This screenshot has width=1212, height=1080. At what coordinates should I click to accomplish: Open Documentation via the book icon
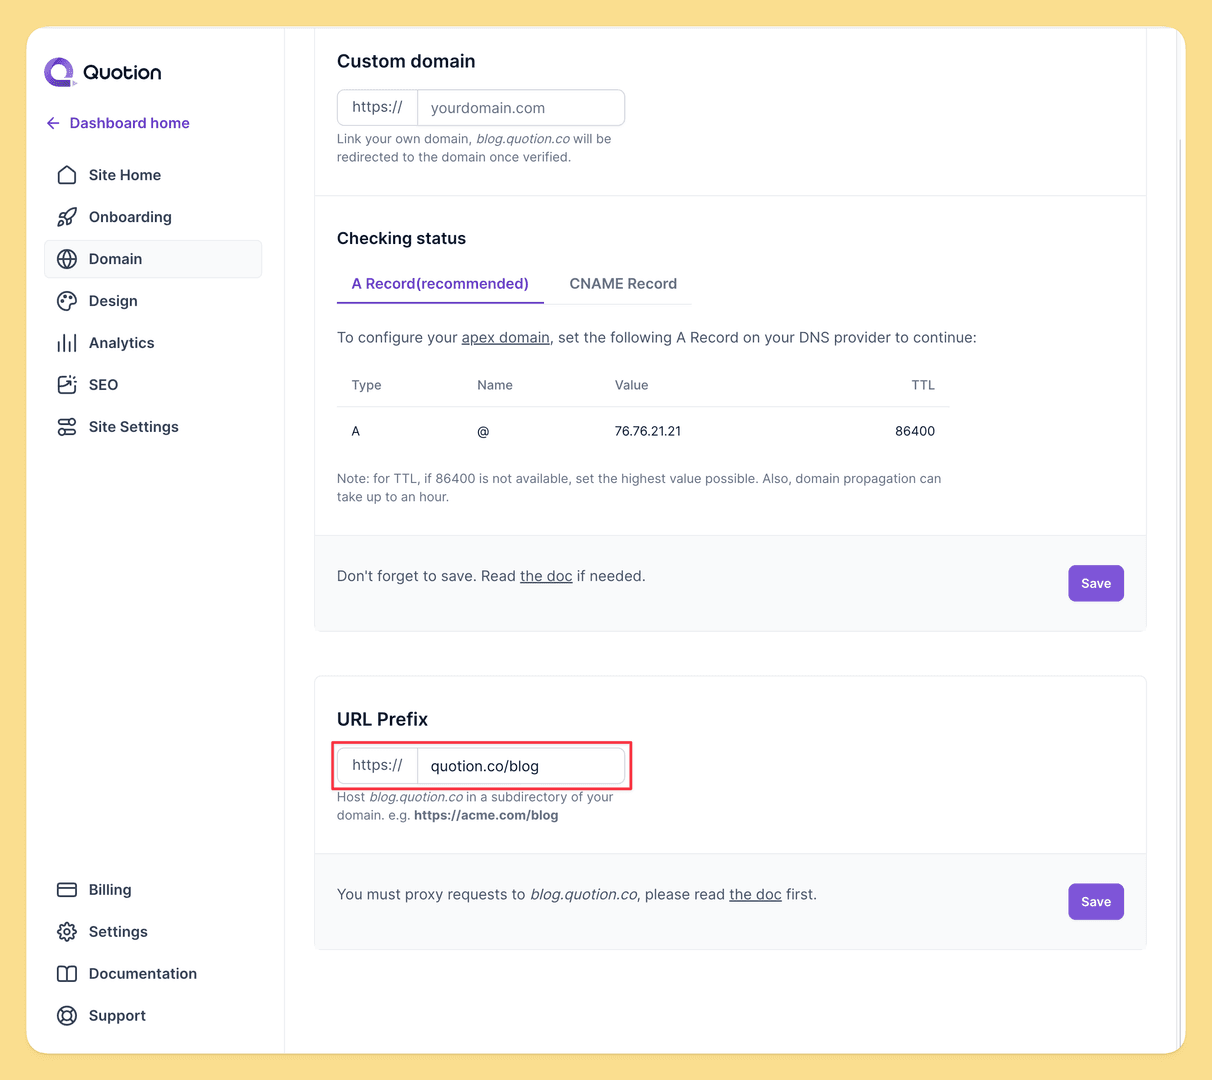66,973
